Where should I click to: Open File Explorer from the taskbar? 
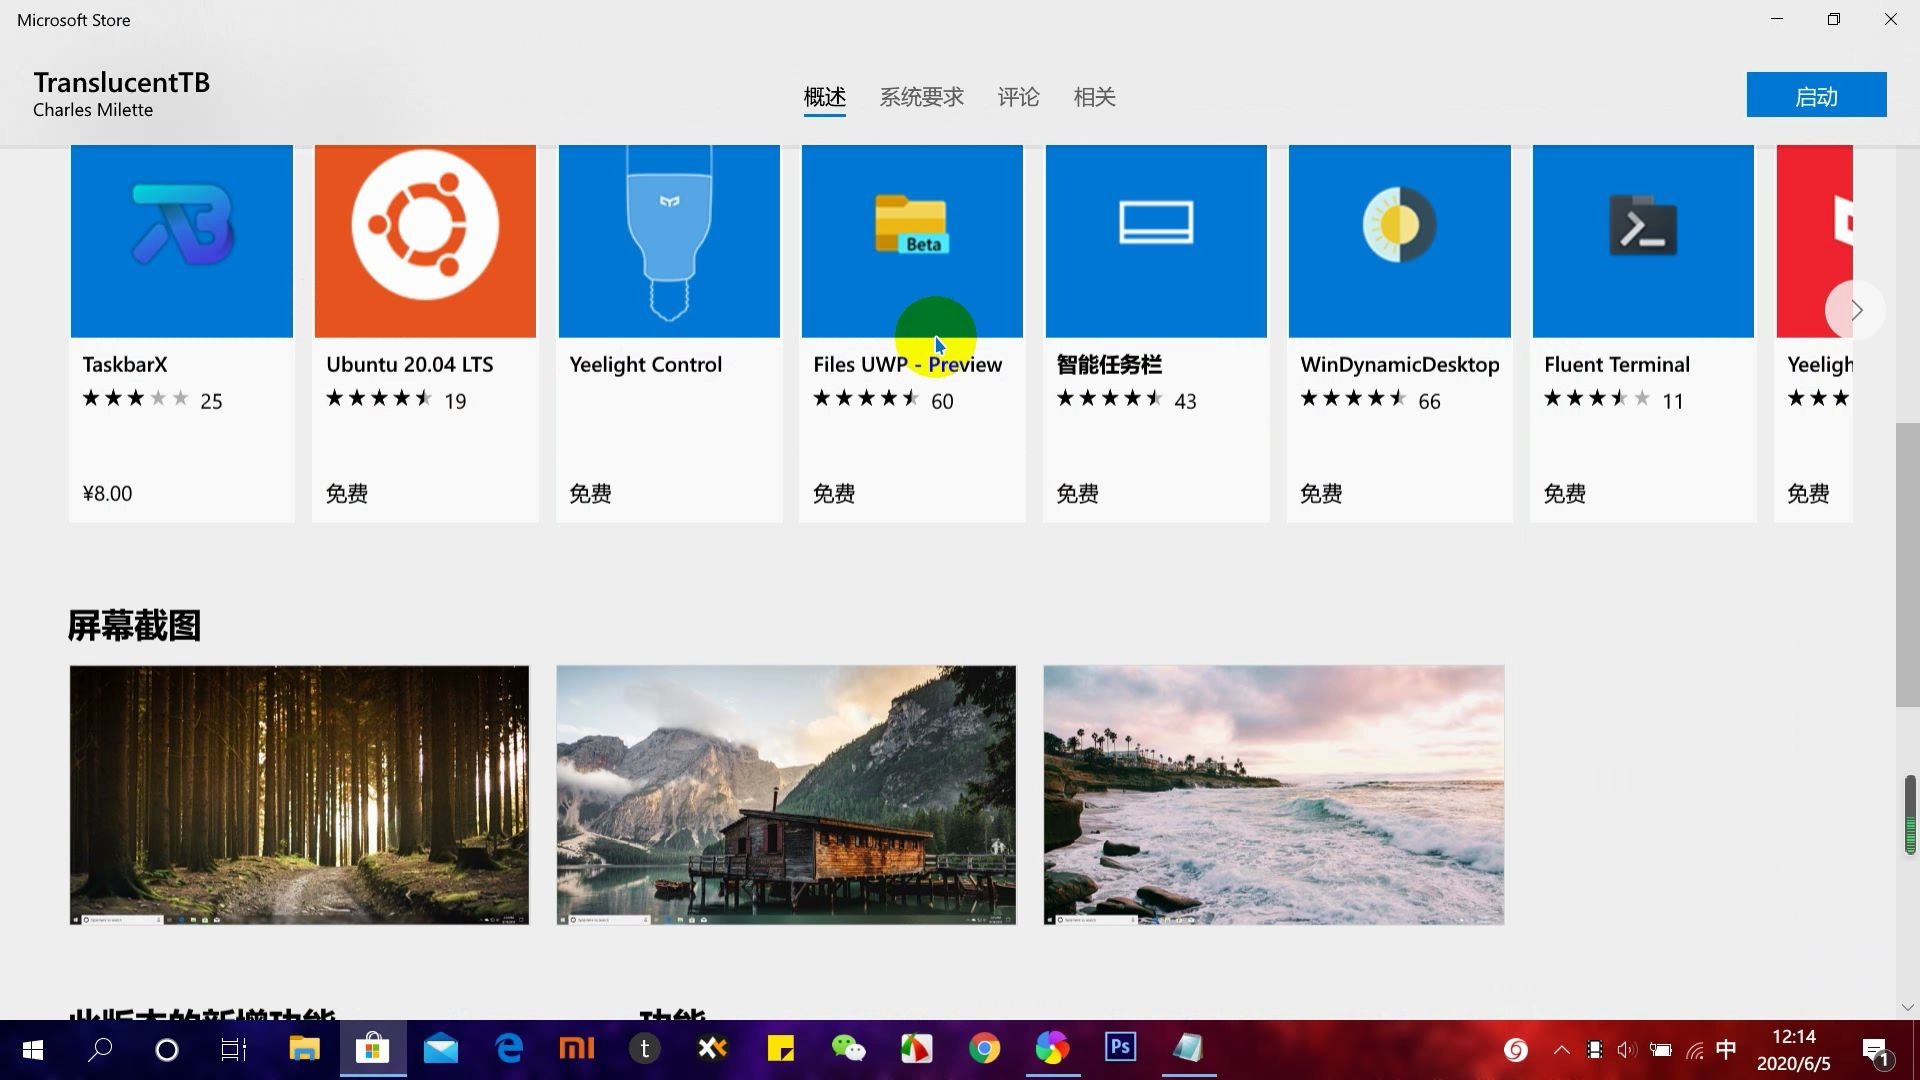click(304, 1049)
